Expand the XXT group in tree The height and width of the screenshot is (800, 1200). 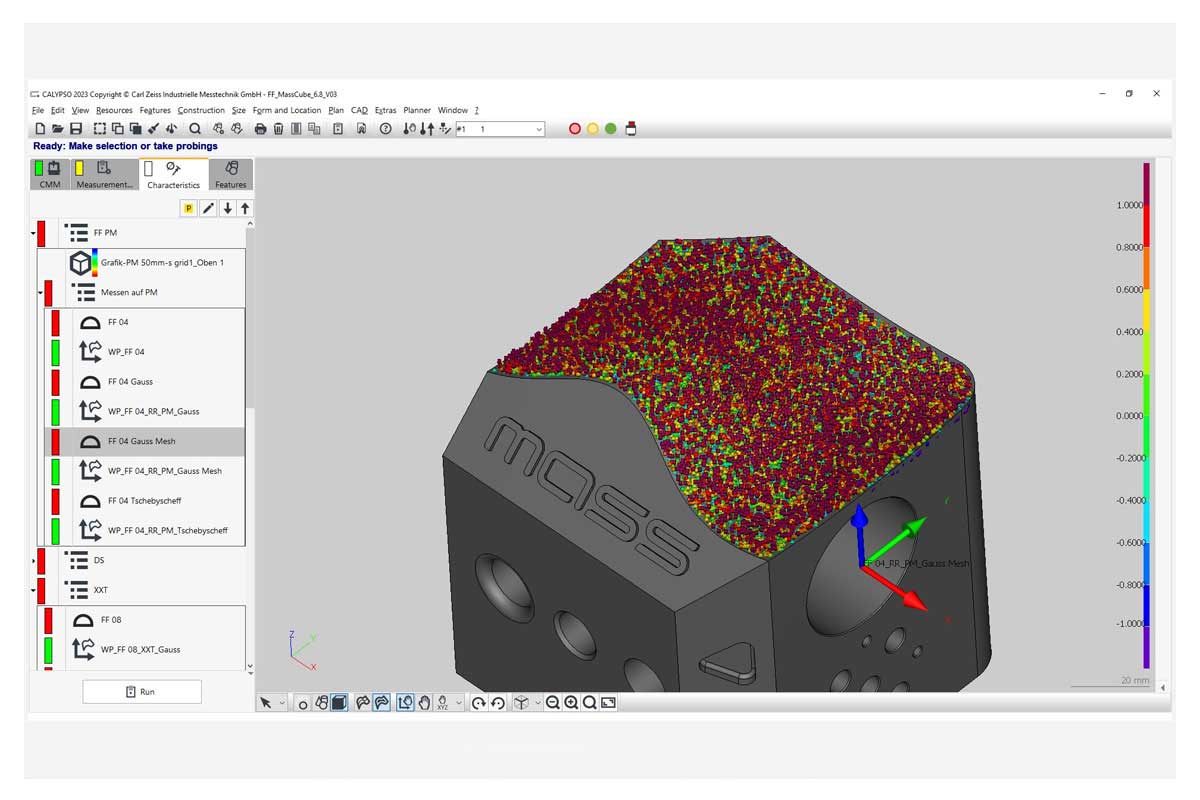point(33,590)
